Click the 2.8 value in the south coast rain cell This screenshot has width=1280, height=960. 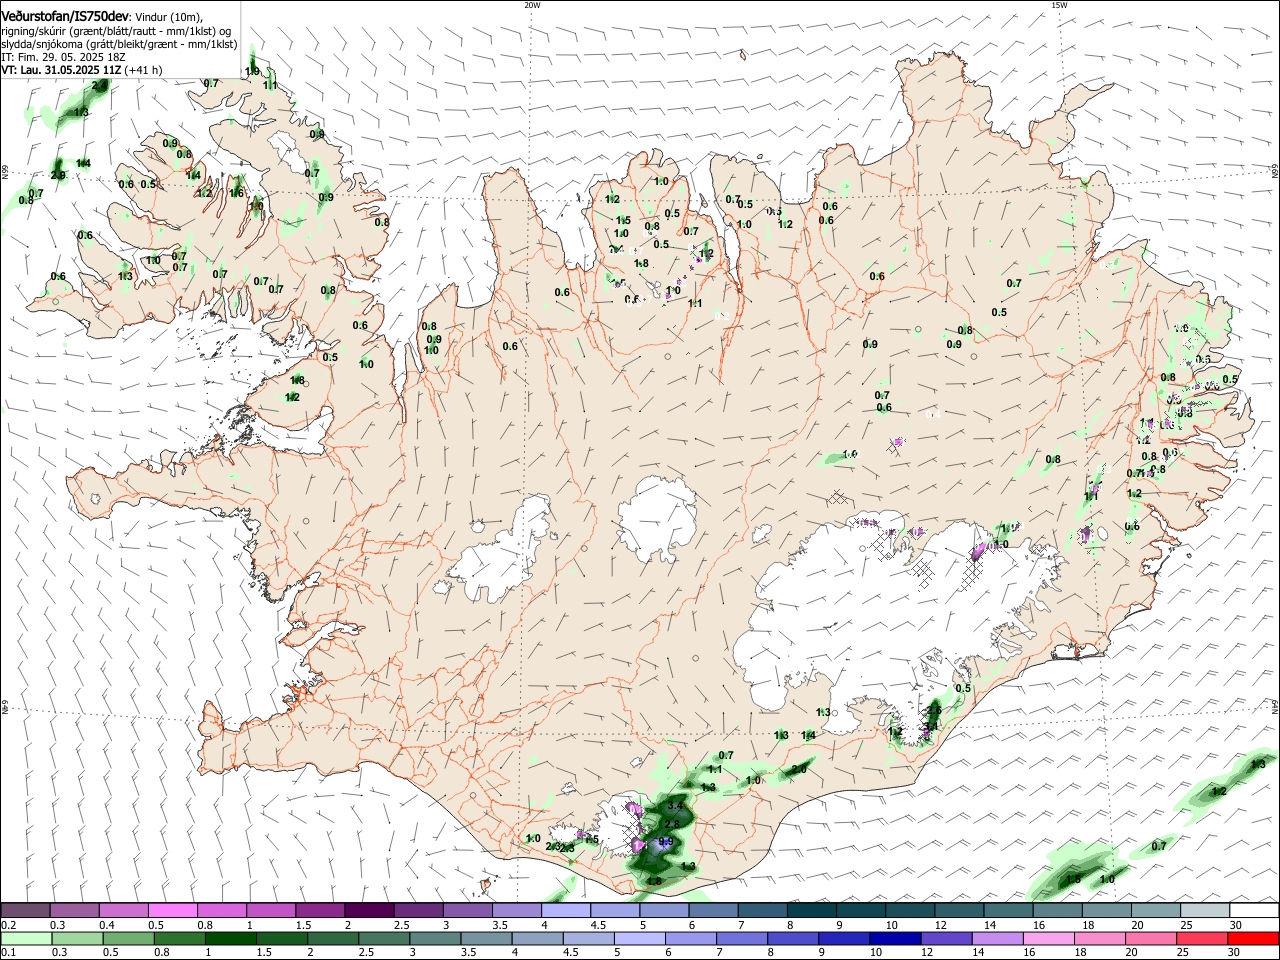point(672,824)
